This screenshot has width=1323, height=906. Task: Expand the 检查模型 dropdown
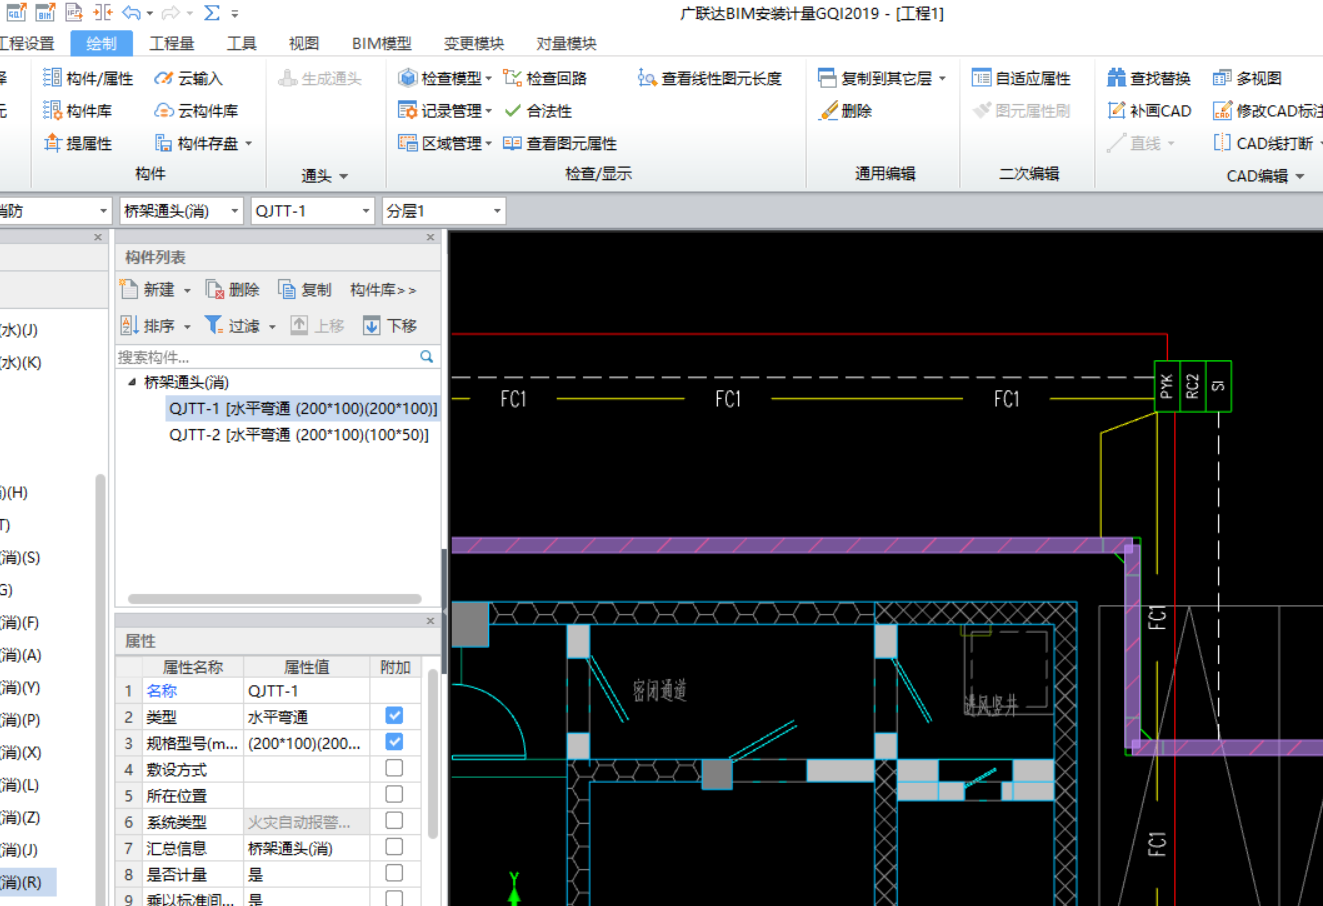coord(489,79)
